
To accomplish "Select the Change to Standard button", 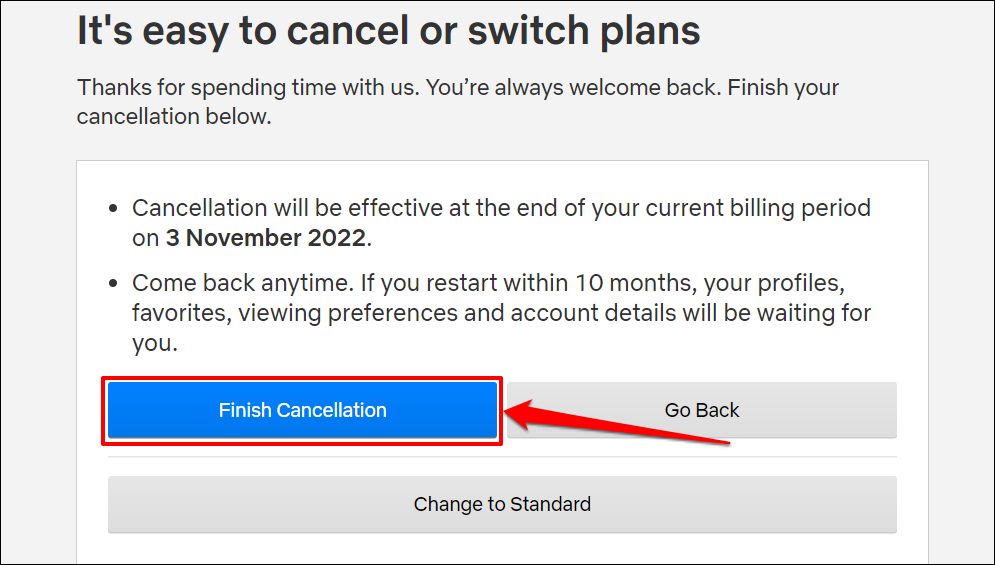I will coord(502,504).
